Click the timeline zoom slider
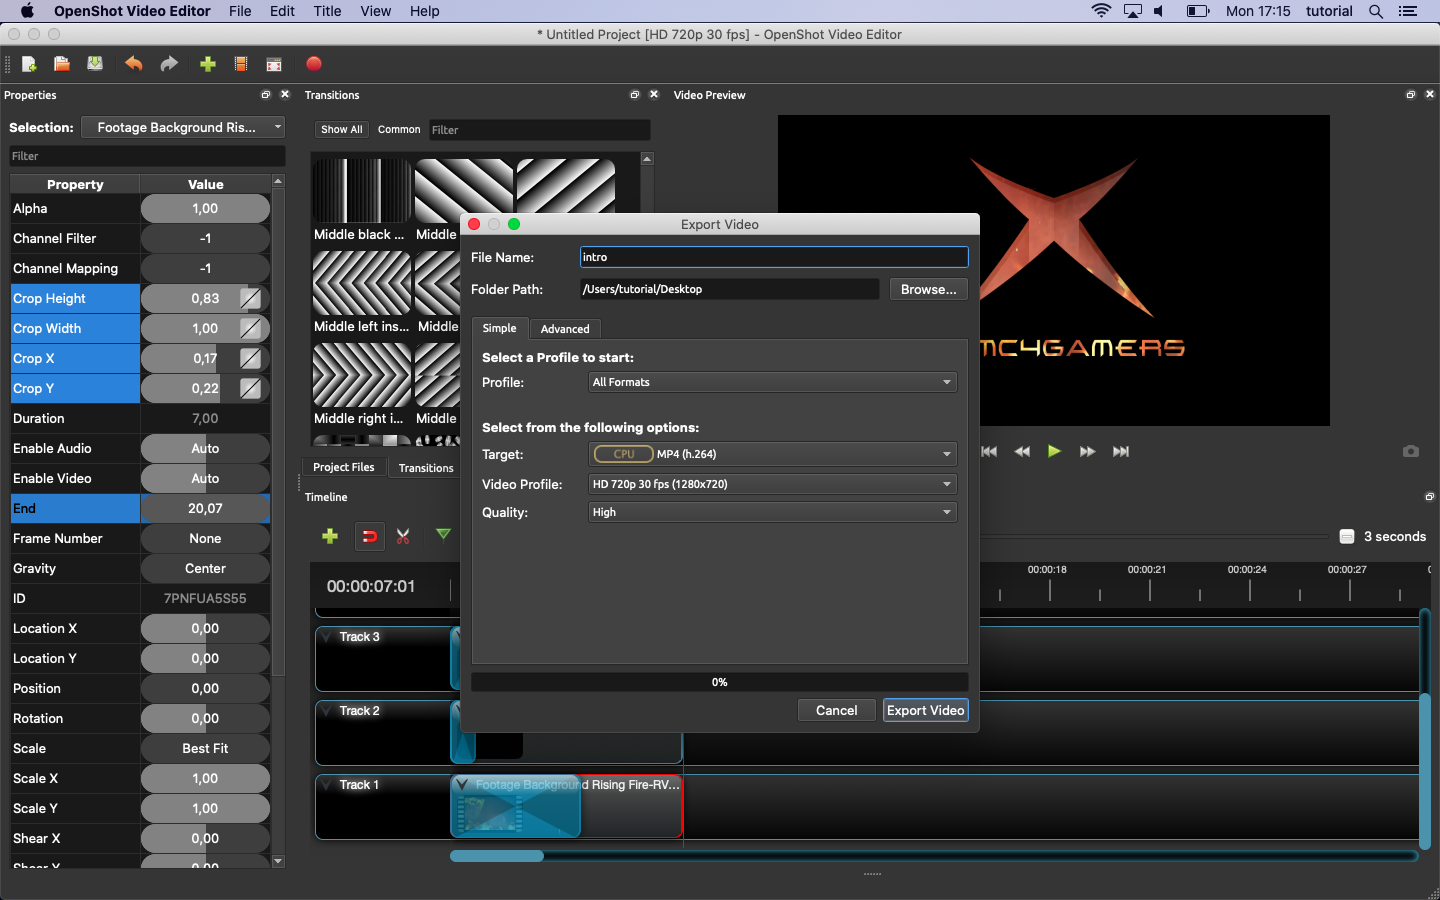1440x900 pixels. 1346,537
